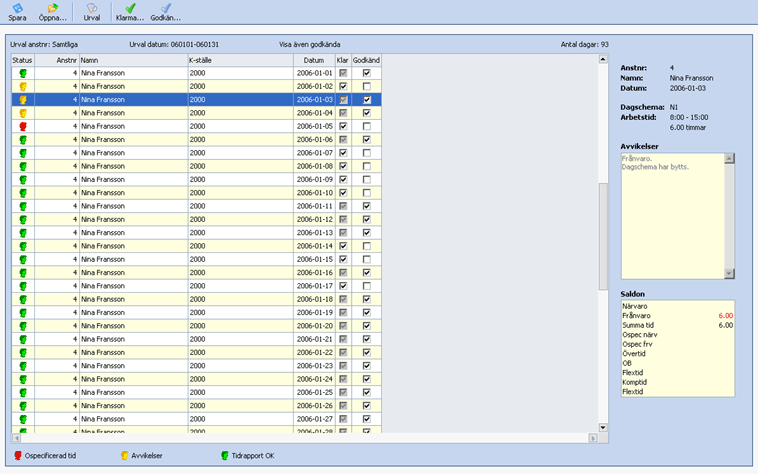Viewport: 758px width, 474px height.
Task: Select date cell 2006-01-12
Action: tap(314, 219)
